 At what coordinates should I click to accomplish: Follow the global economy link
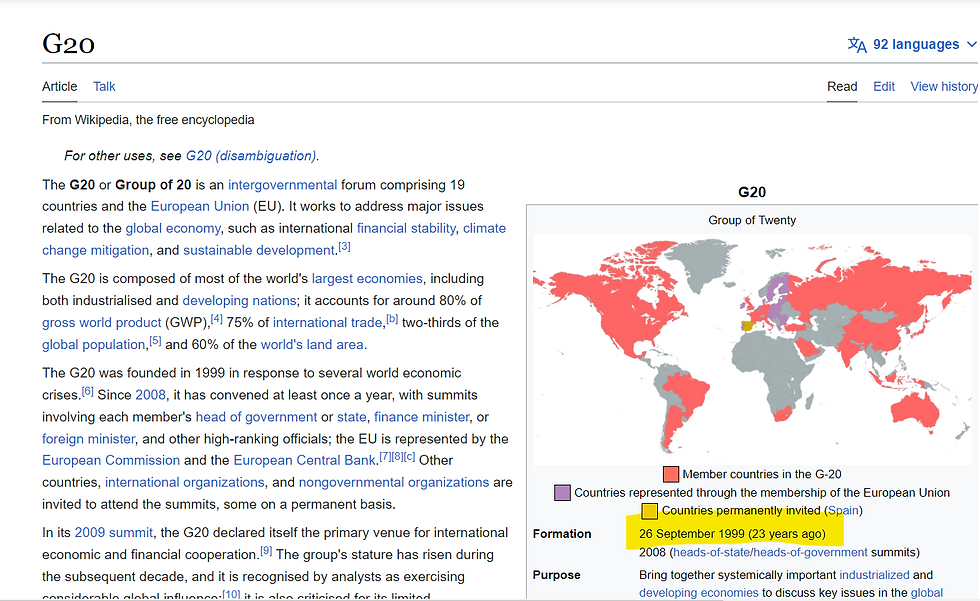click(x=173, y=229)
